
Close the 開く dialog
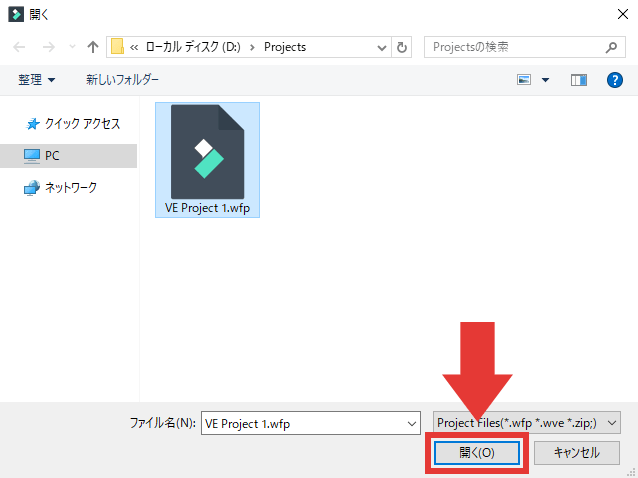(x=623, y=15)
